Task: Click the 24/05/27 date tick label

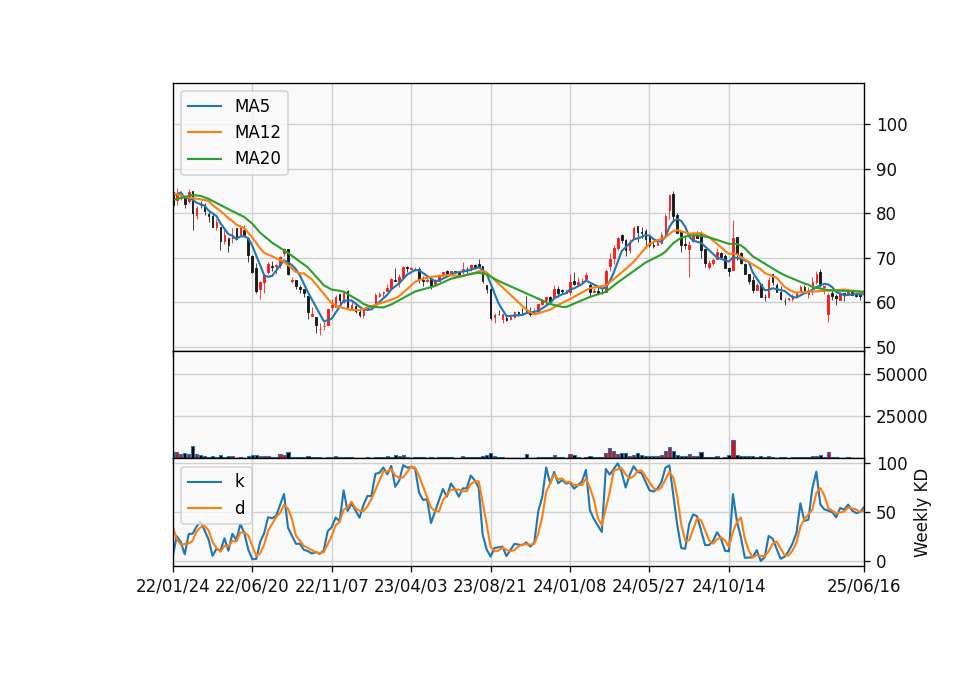Action: (649, 586)
